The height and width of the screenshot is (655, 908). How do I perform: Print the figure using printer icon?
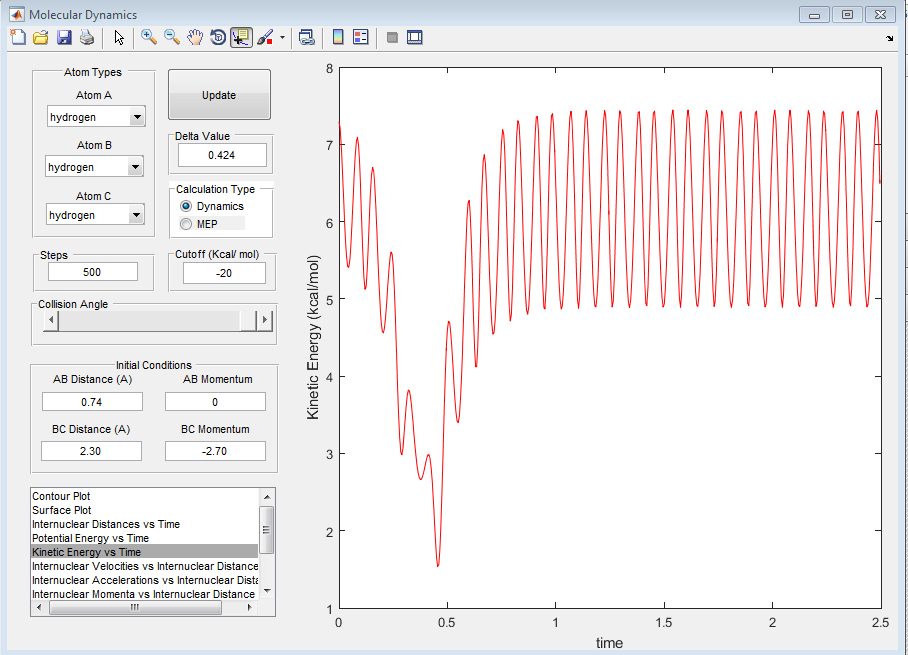pos(86,38)
